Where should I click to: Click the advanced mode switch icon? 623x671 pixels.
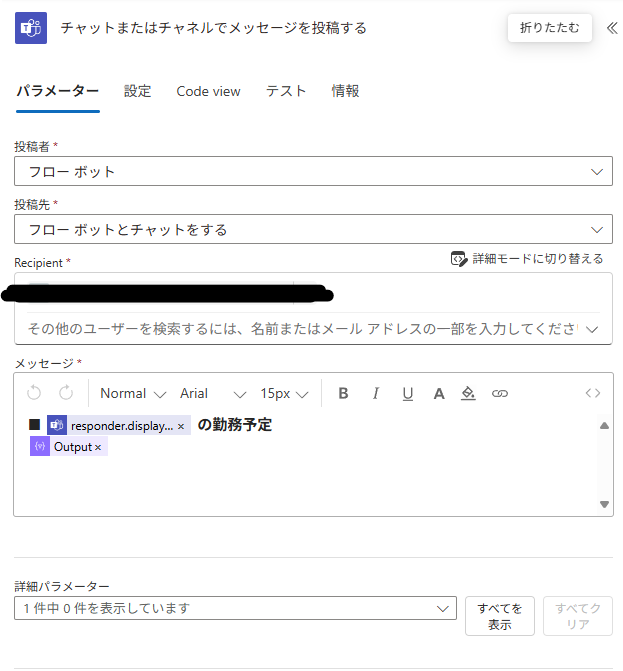tap(459, 259)
